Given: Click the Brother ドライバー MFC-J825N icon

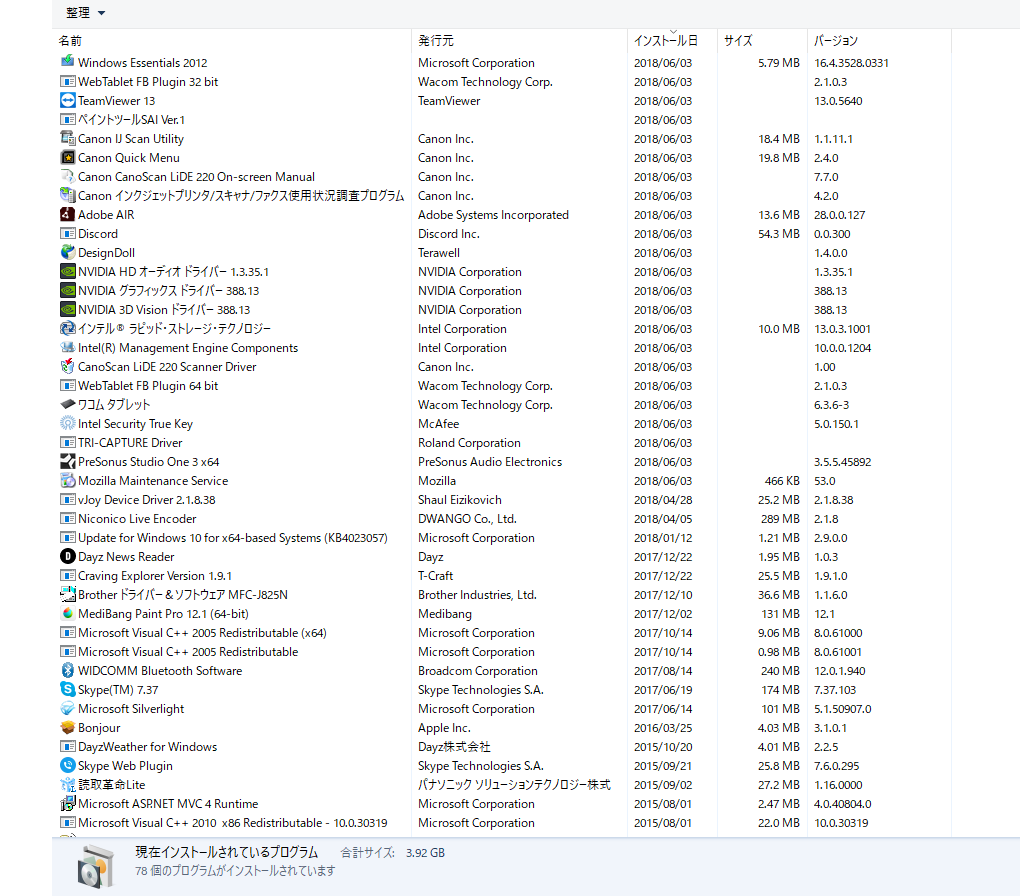Looking at the screenshot, I should [68, 594].
